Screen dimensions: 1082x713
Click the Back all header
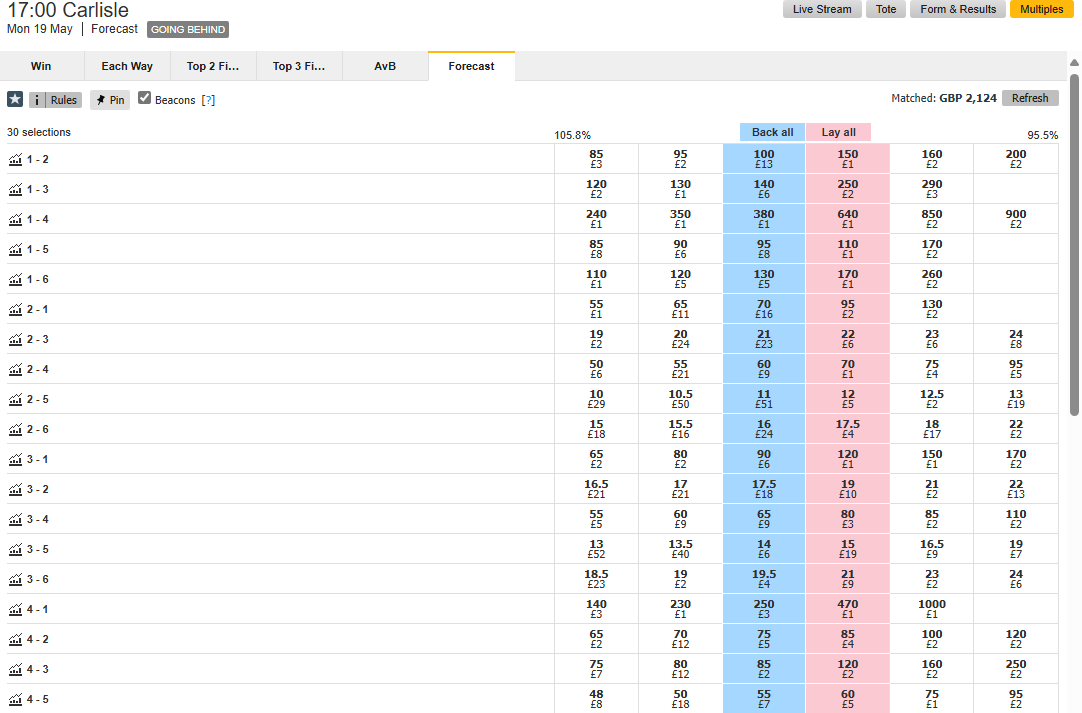(772, 132)
